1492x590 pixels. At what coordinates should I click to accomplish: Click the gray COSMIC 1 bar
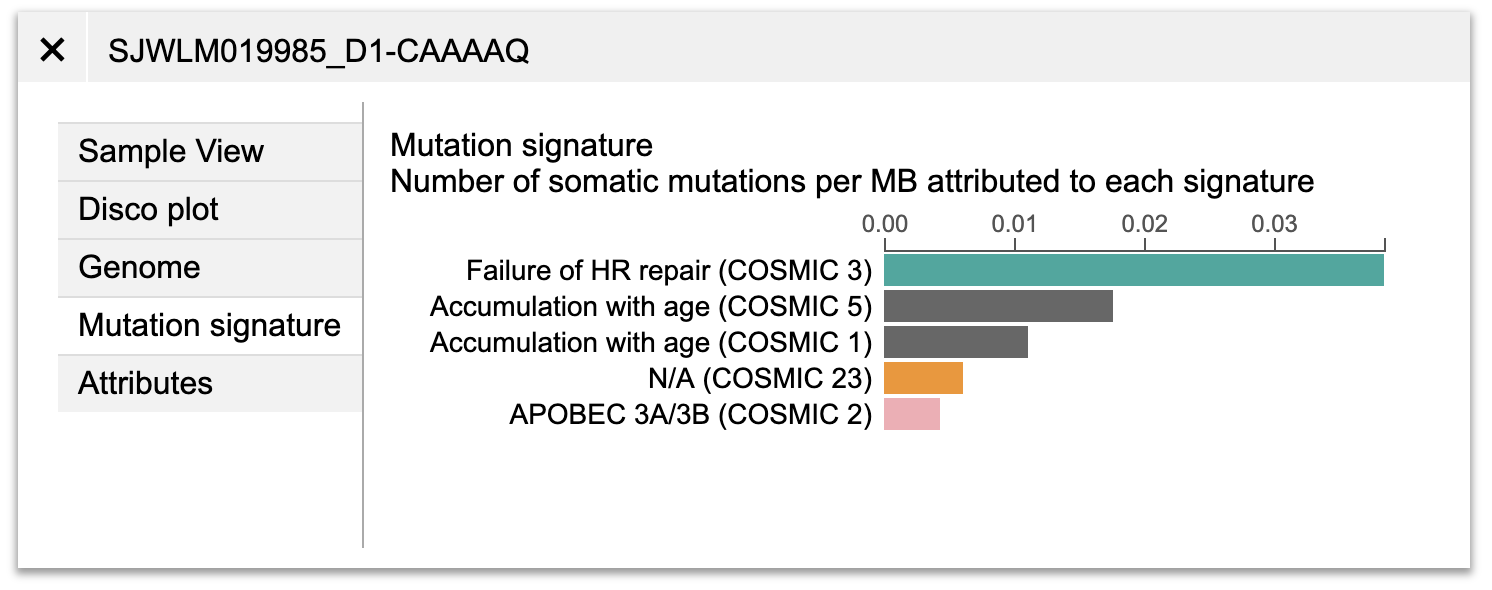(956, 342)
